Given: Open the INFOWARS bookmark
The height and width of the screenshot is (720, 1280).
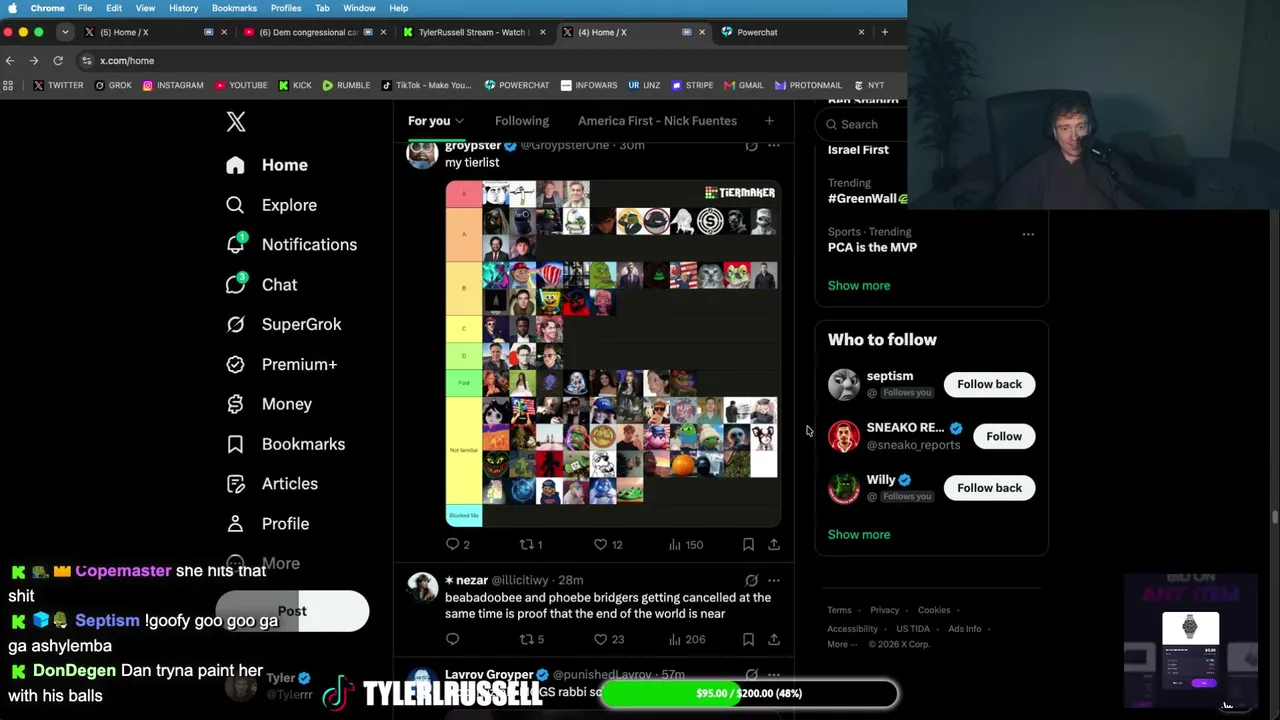Looking at the screenshot, I should coord(589,85).
